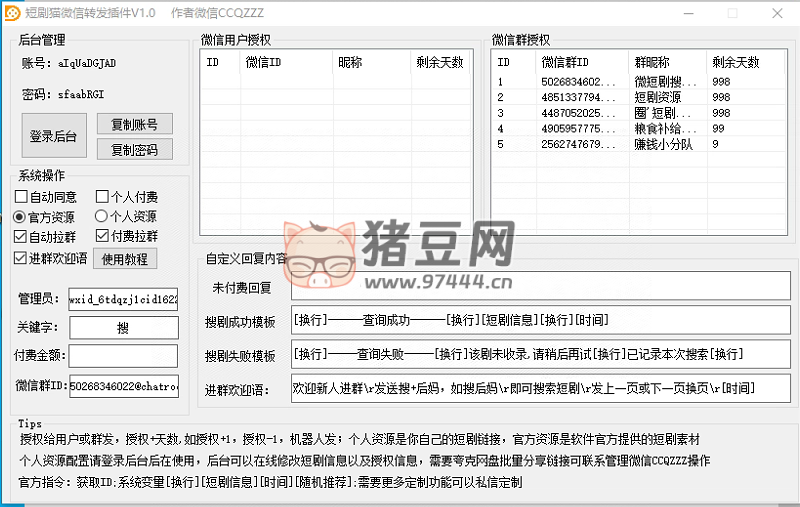The height and width of the screenshot is (507, 800).
Task: Select the 个人资源 radio option
Action: [102, 217]
